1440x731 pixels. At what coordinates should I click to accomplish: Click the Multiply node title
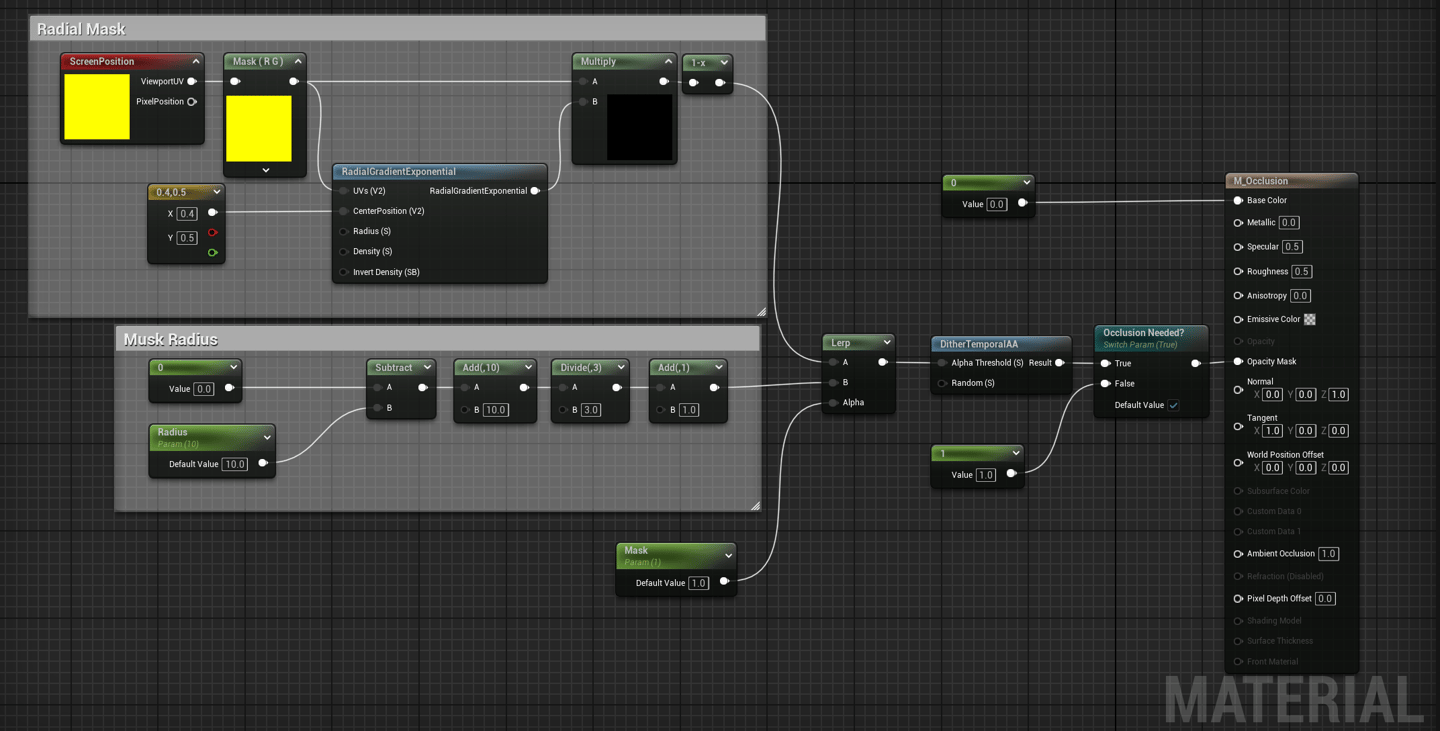pos(599,61)
